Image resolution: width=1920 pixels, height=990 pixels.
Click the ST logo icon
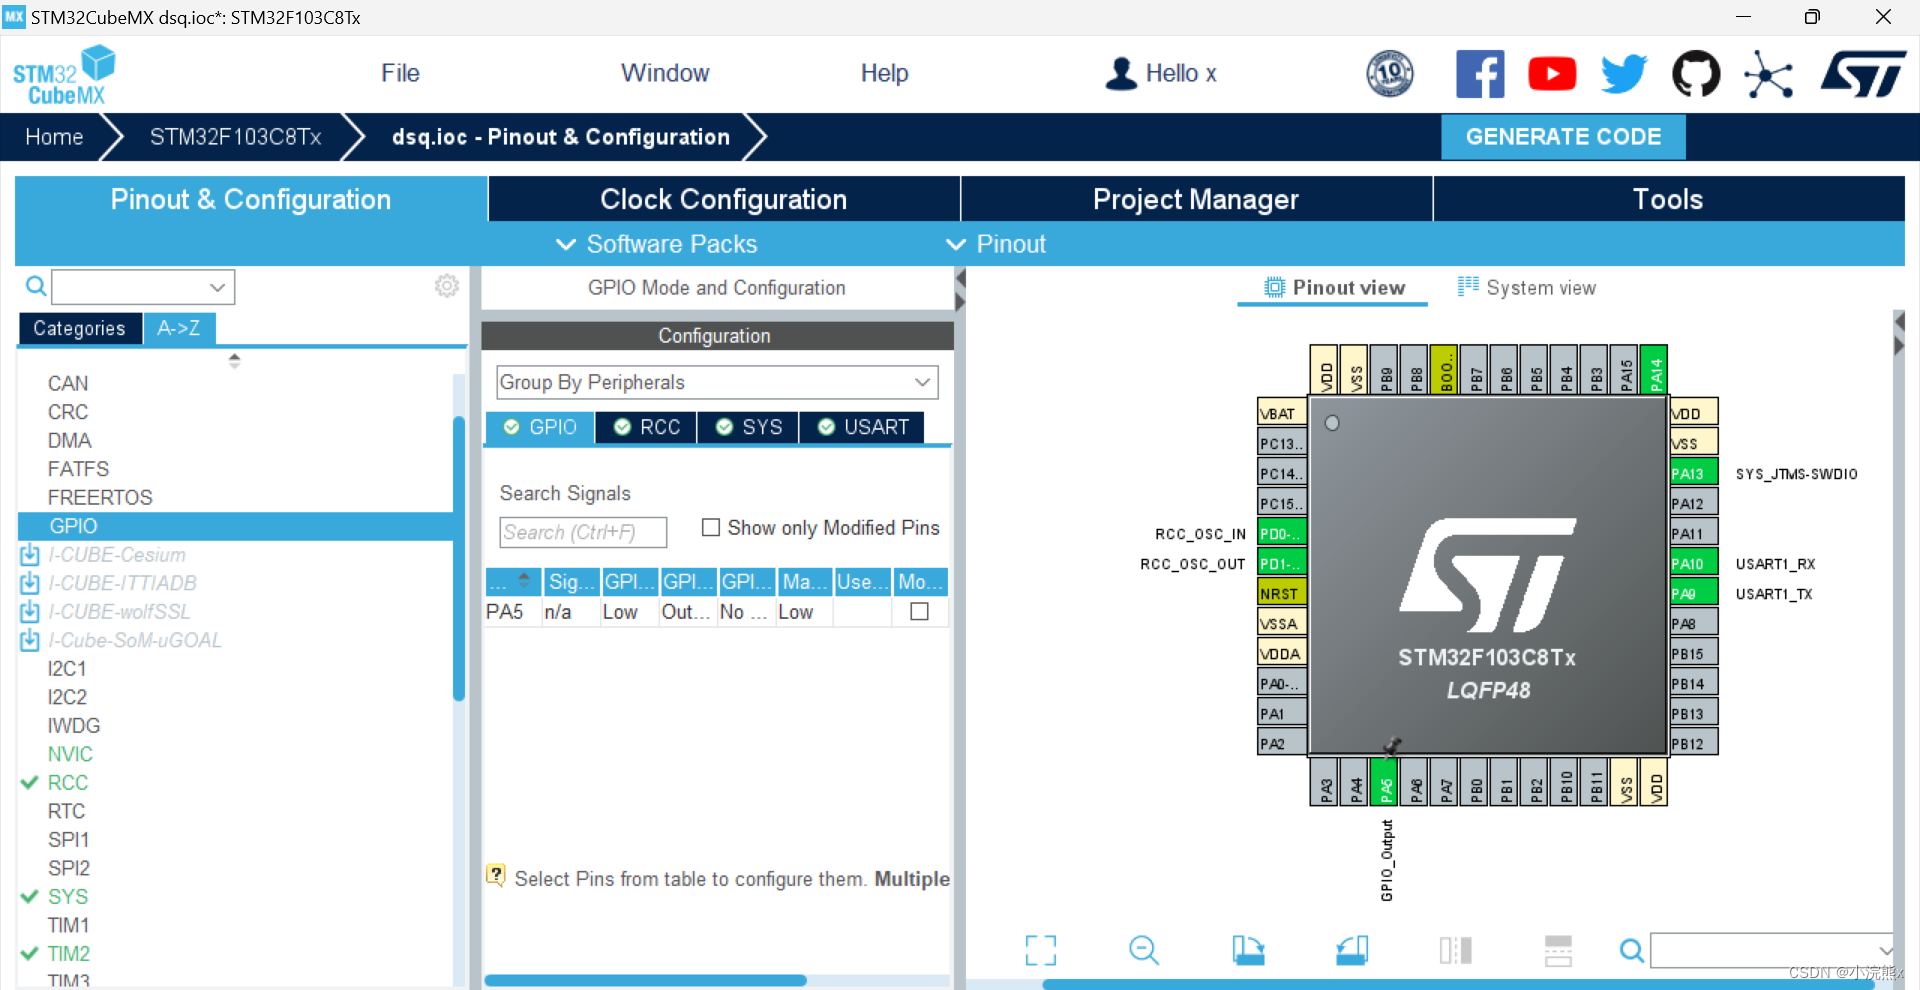pos(1863,74)
